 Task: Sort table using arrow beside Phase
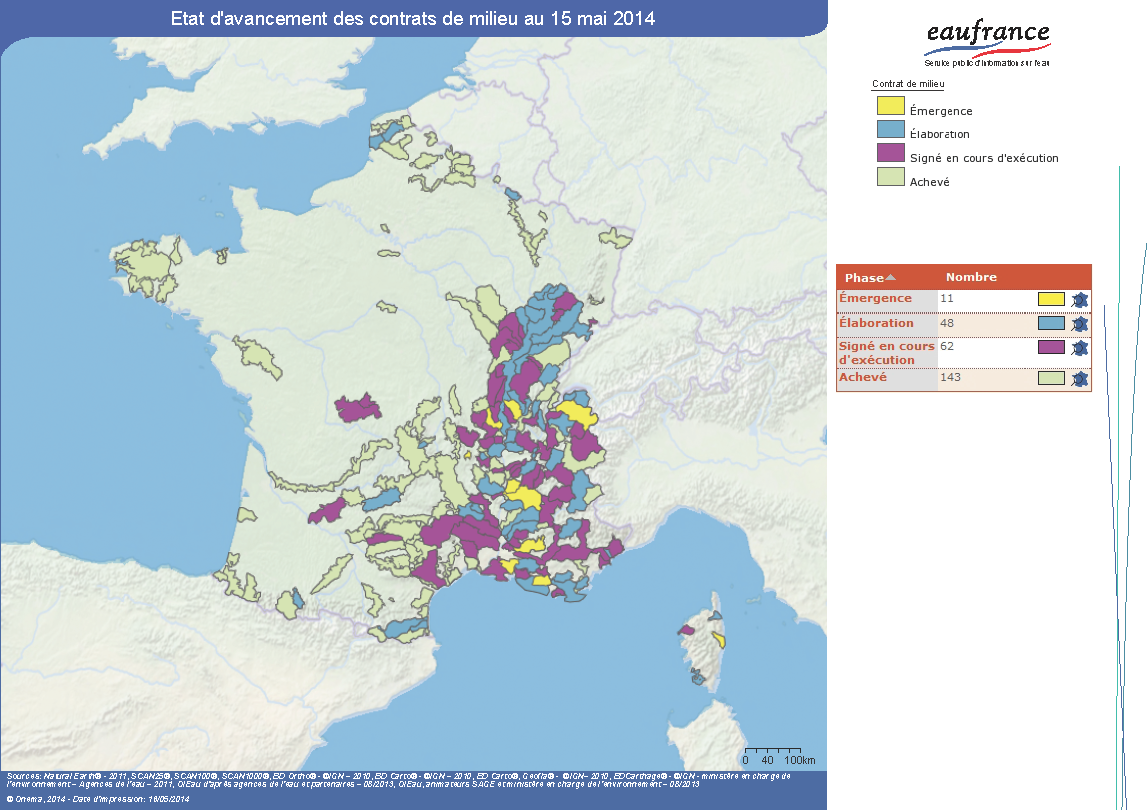890,277
